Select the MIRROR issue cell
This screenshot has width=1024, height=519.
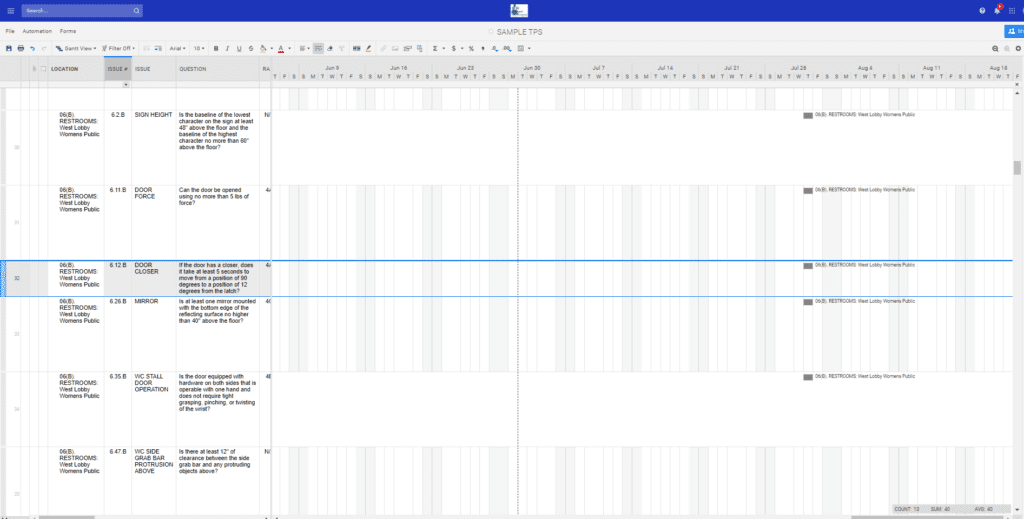153,334
